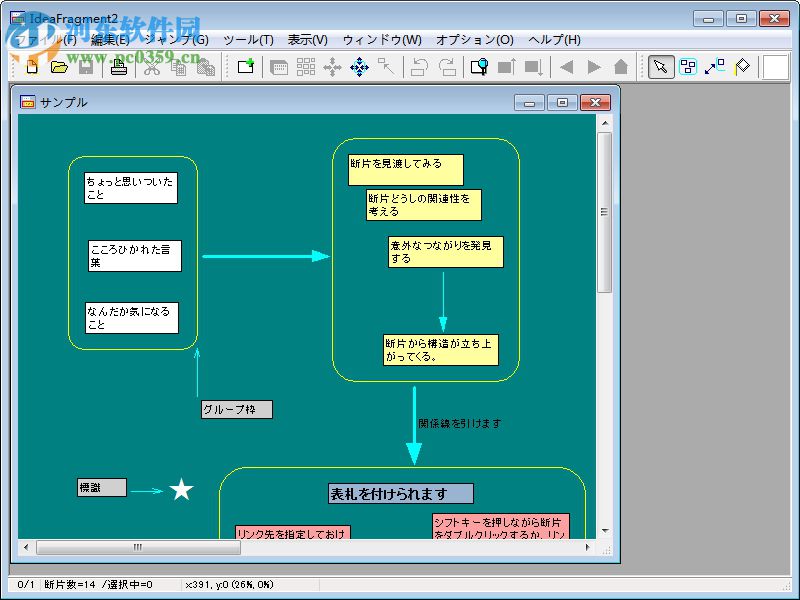
Task: Click the new fragment creation icon
Action: coord(245,67)
